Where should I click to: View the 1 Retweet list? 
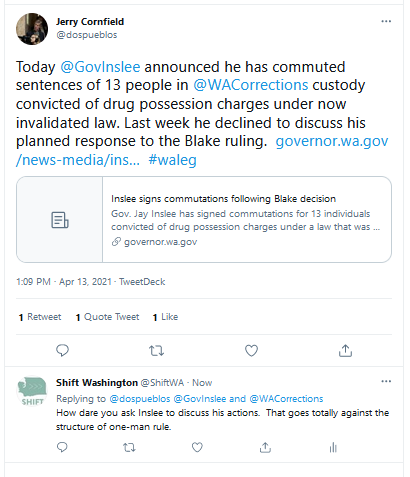pyautogui.click(x=40, y=317)
